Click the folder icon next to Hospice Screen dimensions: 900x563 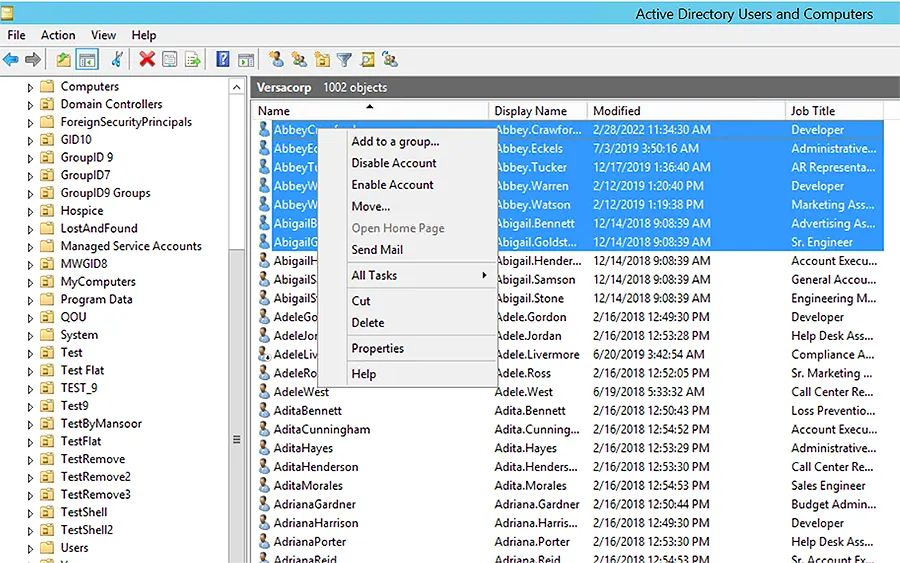tap(47, 211)
